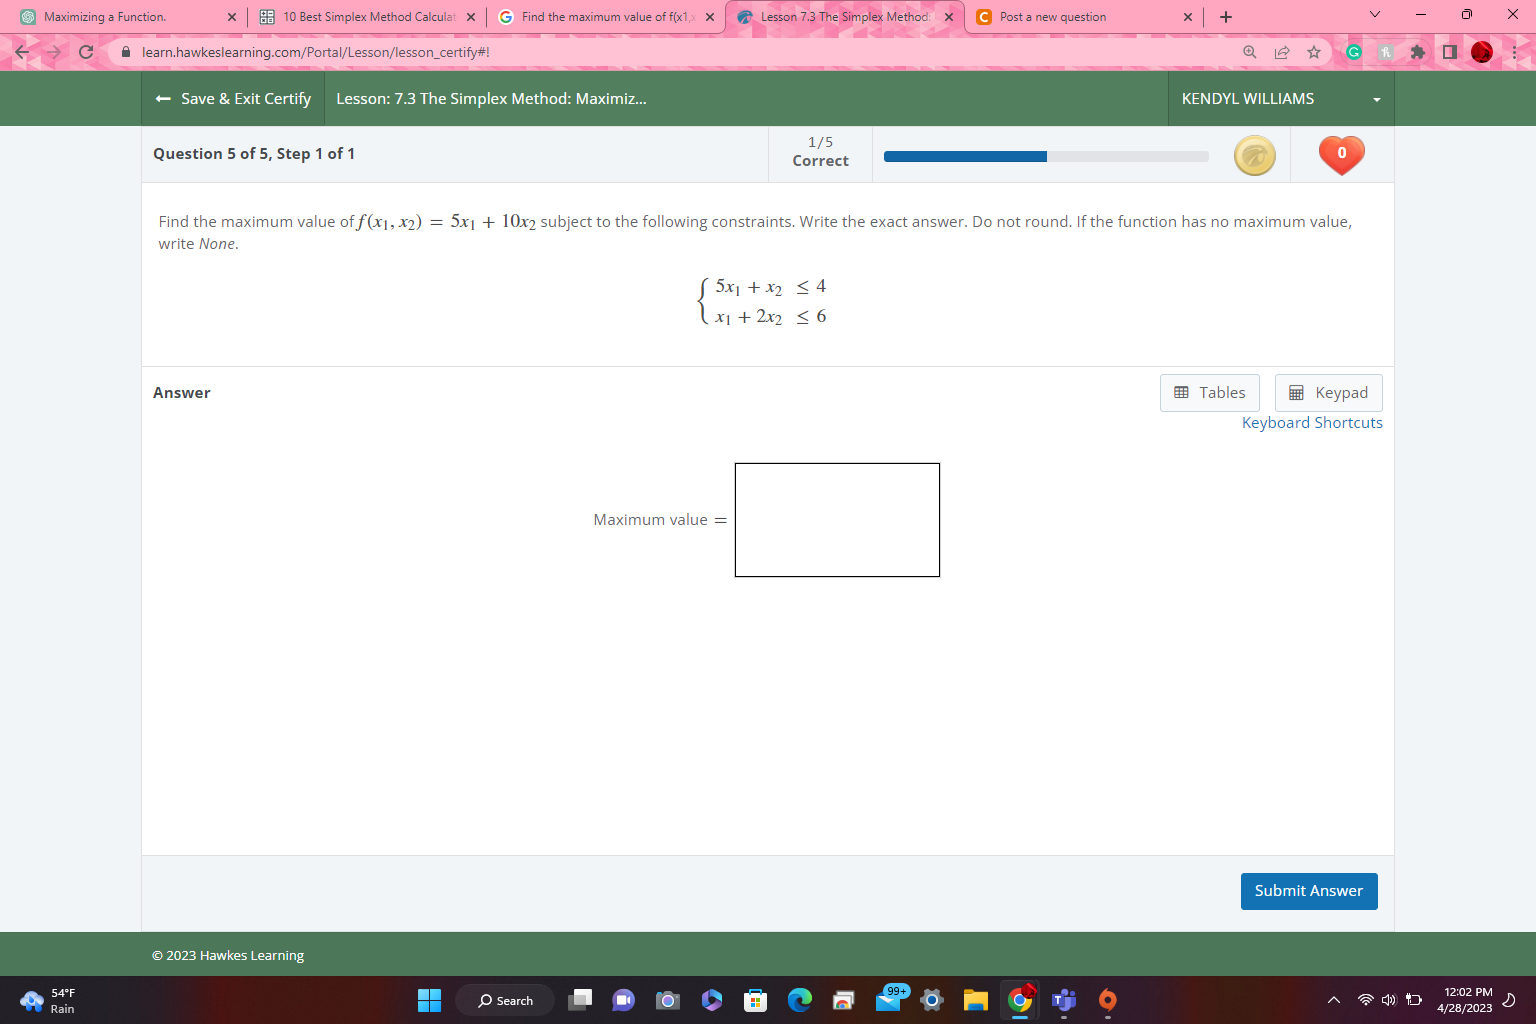Viewport: 1536px width, 1024px height.
Task: Expand the KENDYL WILLIAMS account dropdown
Action: [x=1281, y=99]
